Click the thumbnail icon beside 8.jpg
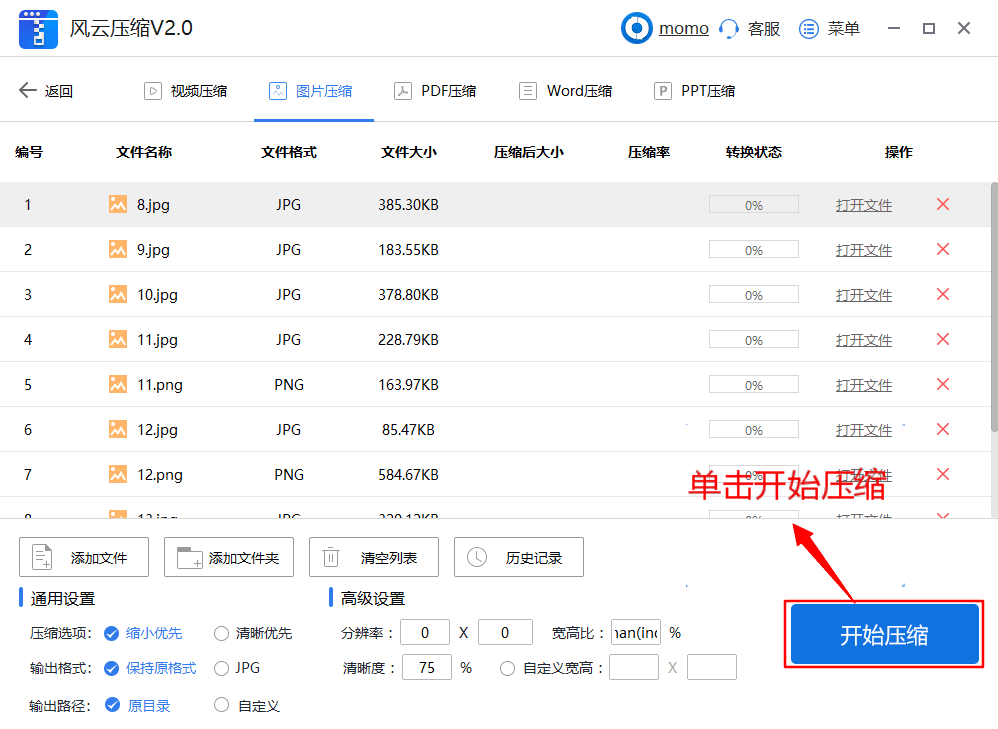The width and height of the screenshot is (998, 729). tap(121, 204)
